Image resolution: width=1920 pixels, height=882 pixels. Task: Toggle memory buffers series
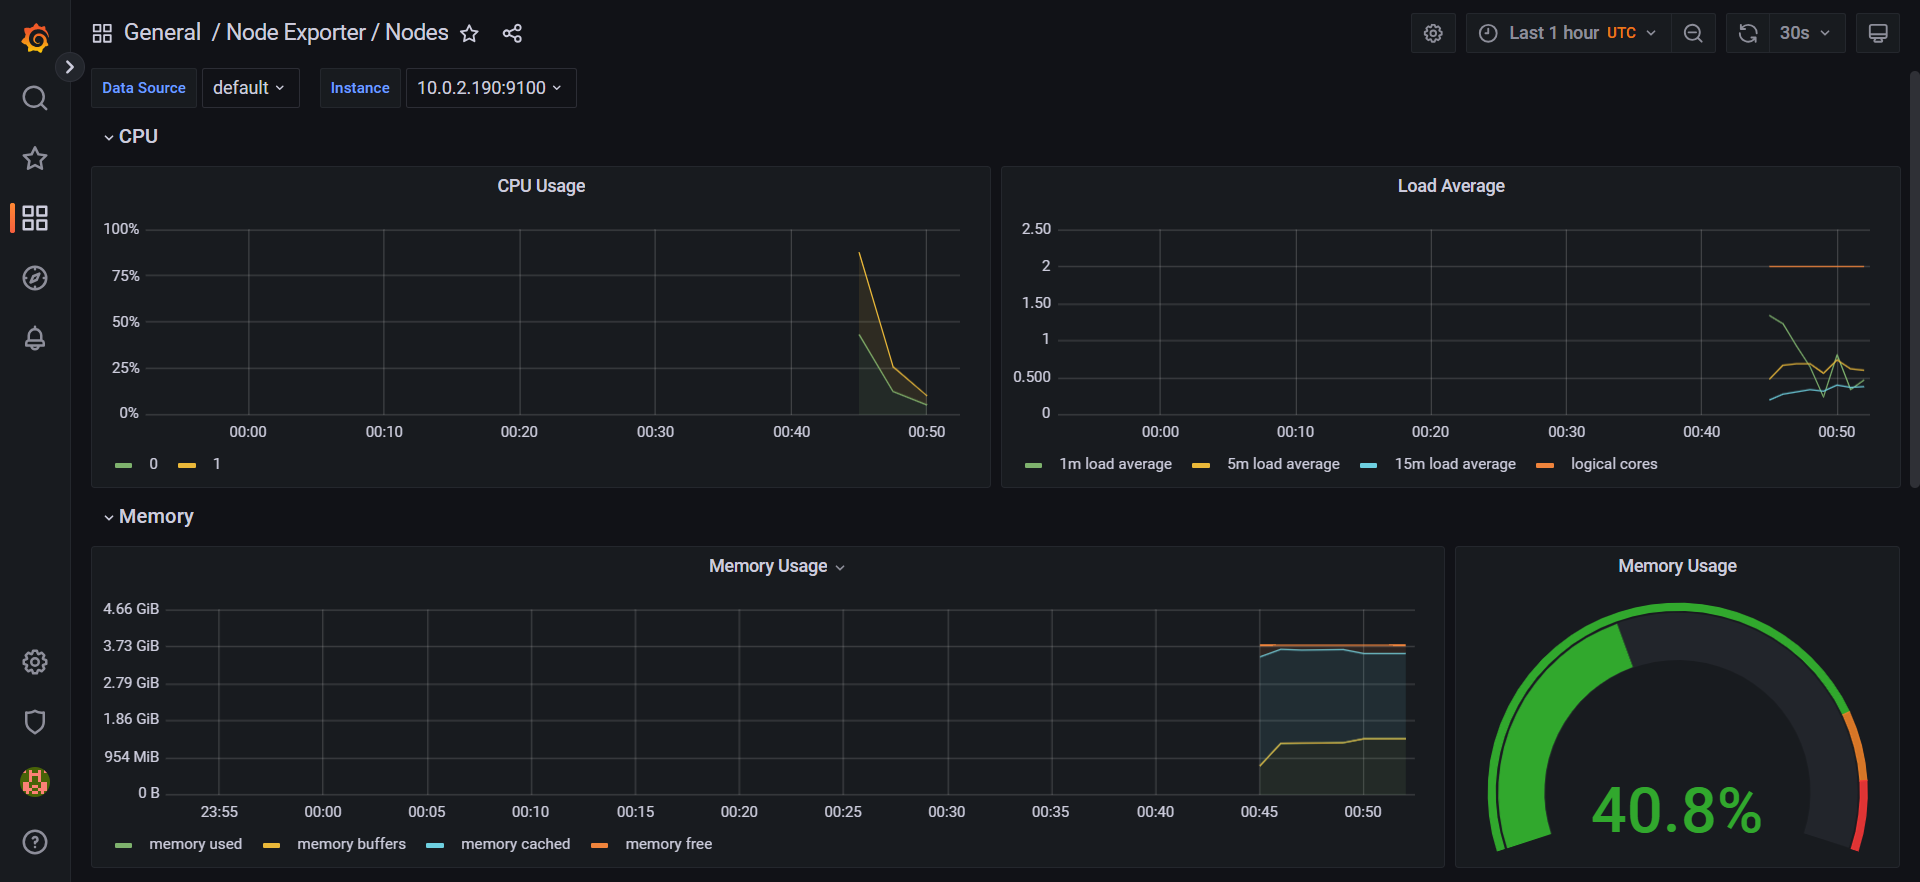pyautogui.click(x=351, y=844)
